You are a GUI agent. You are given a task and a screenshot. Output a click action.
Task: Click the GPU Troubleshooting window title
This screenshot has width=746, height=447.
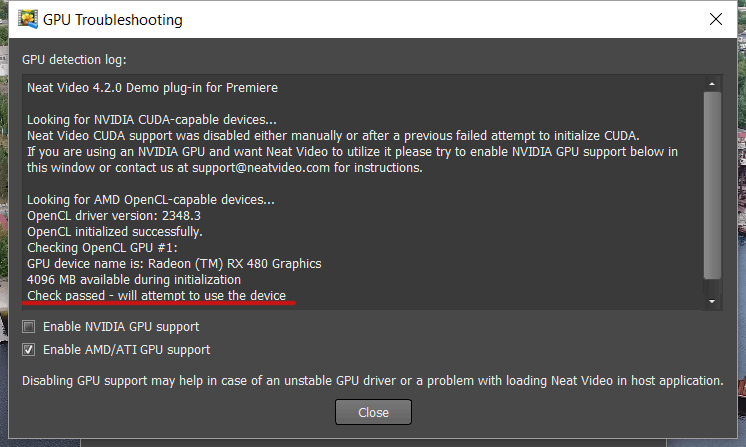pos(113,20)
